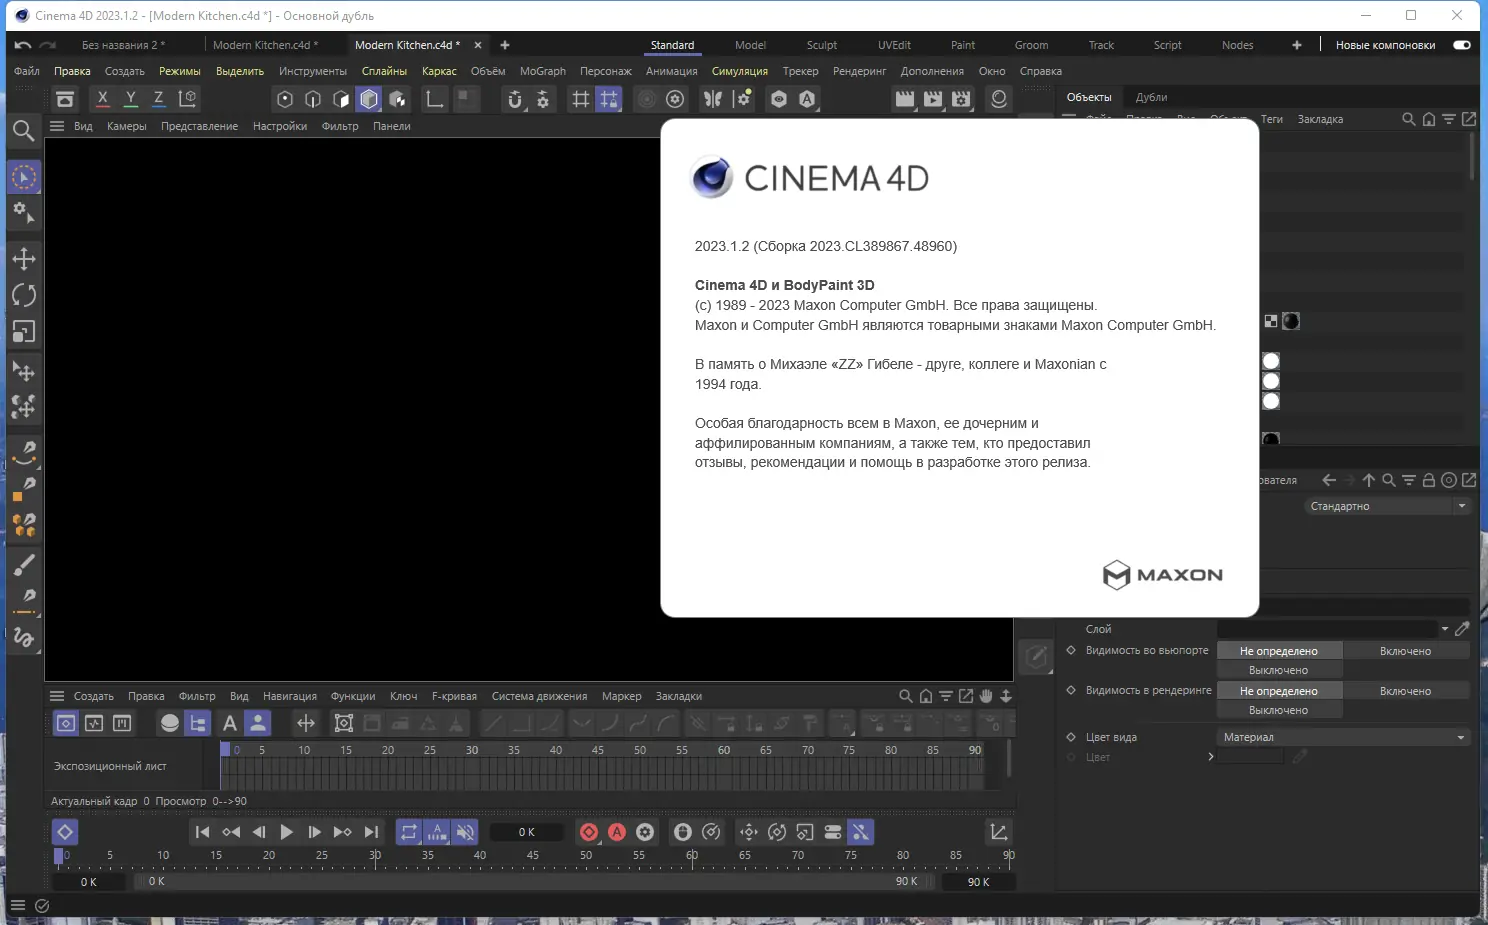Expand the Слой field dropdown arrow
The height and width of the screenshot is (925, 1488).
click(1445, 629)
